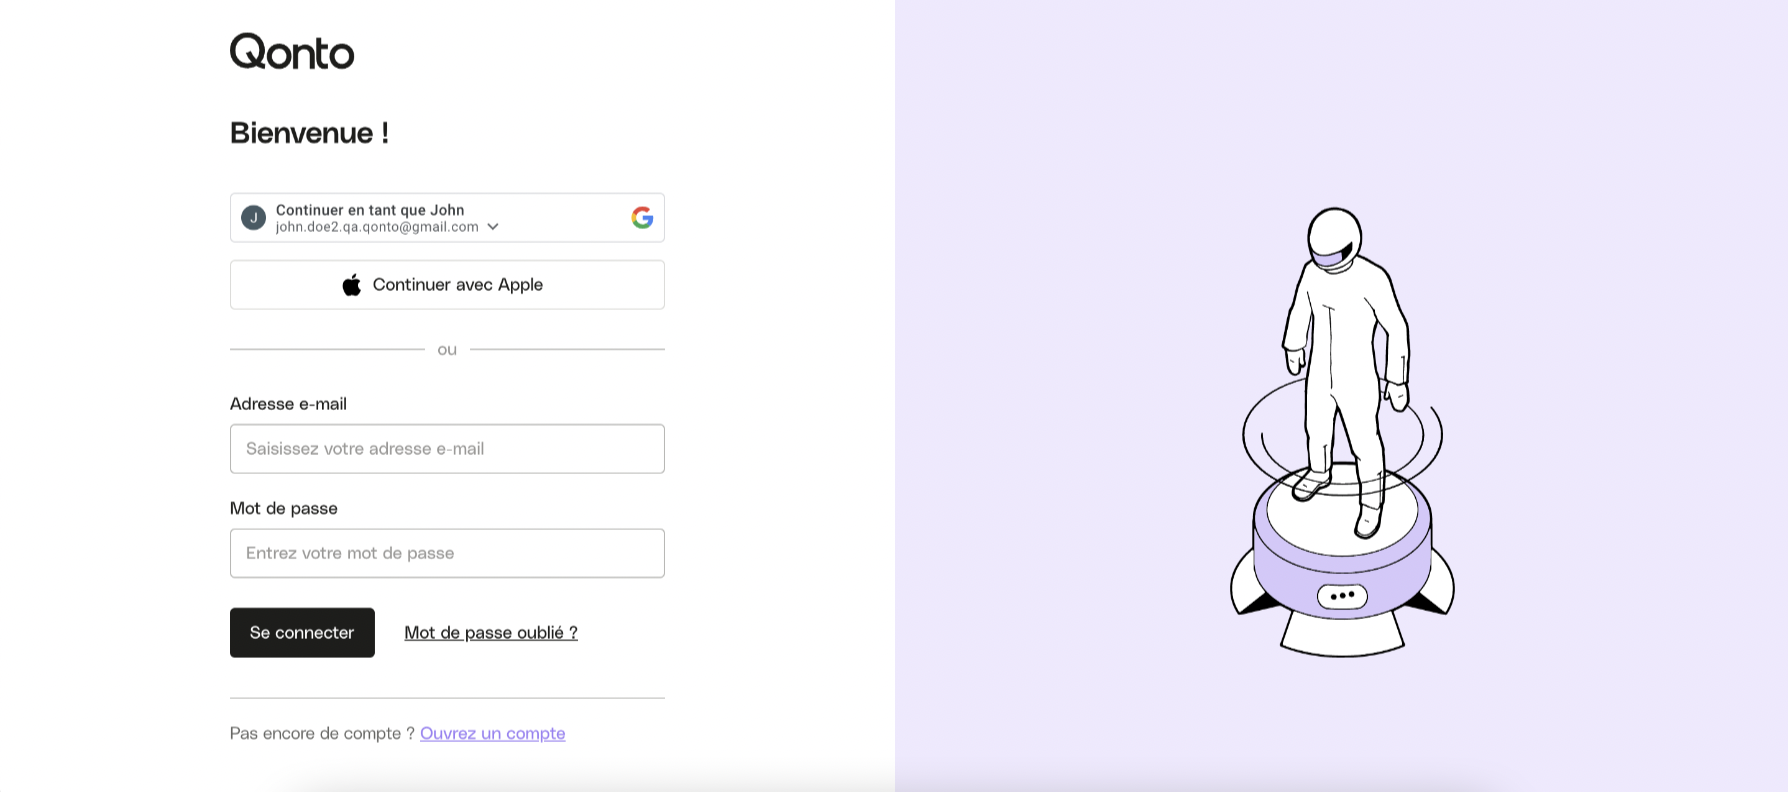The width and height of the screenshot is (1788, 792).
Task: Click the "Pas encore de compte ?" text
Action: pos(322,733)
